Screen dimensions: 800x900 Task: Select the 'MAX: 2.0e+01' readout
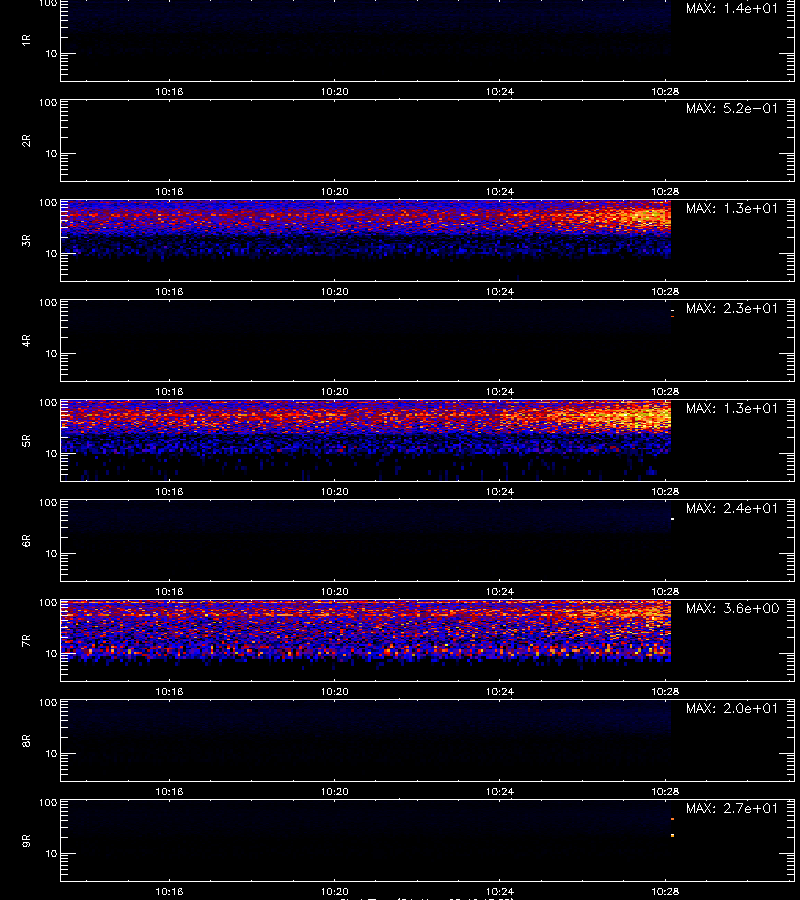click(732, 708)
